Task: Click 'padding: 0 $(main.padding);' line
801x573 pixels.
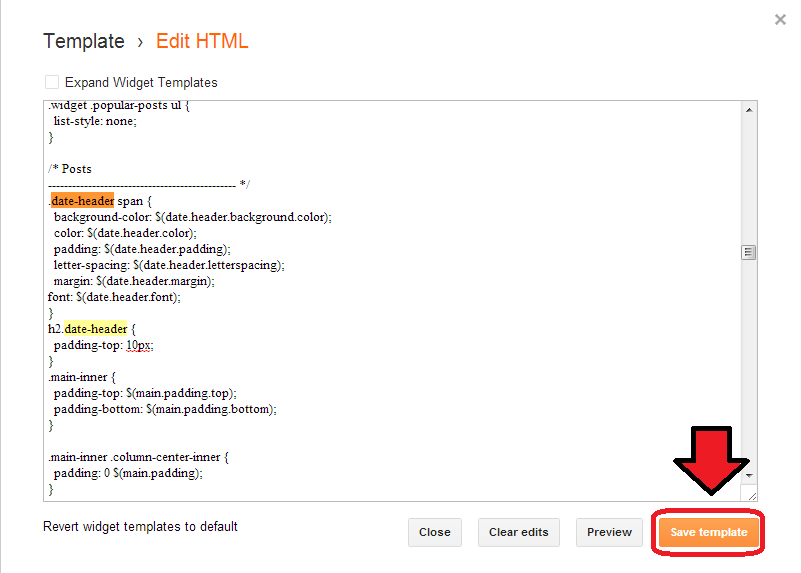Action: click(128, 473)
